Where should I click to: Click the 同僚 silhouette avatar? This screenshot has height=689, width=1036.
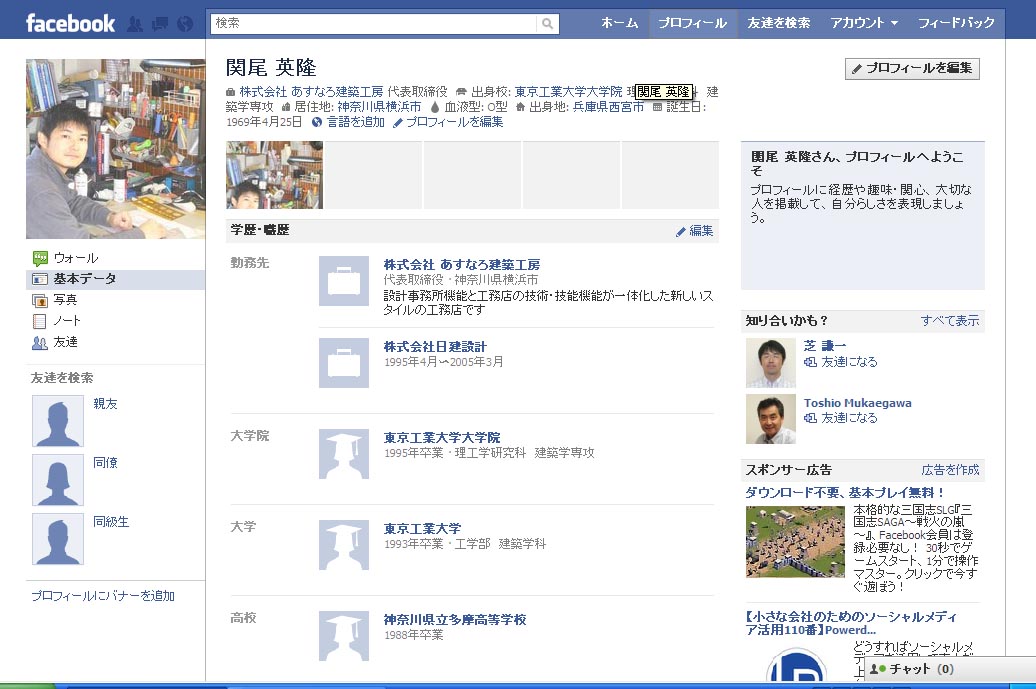point(58,480)
